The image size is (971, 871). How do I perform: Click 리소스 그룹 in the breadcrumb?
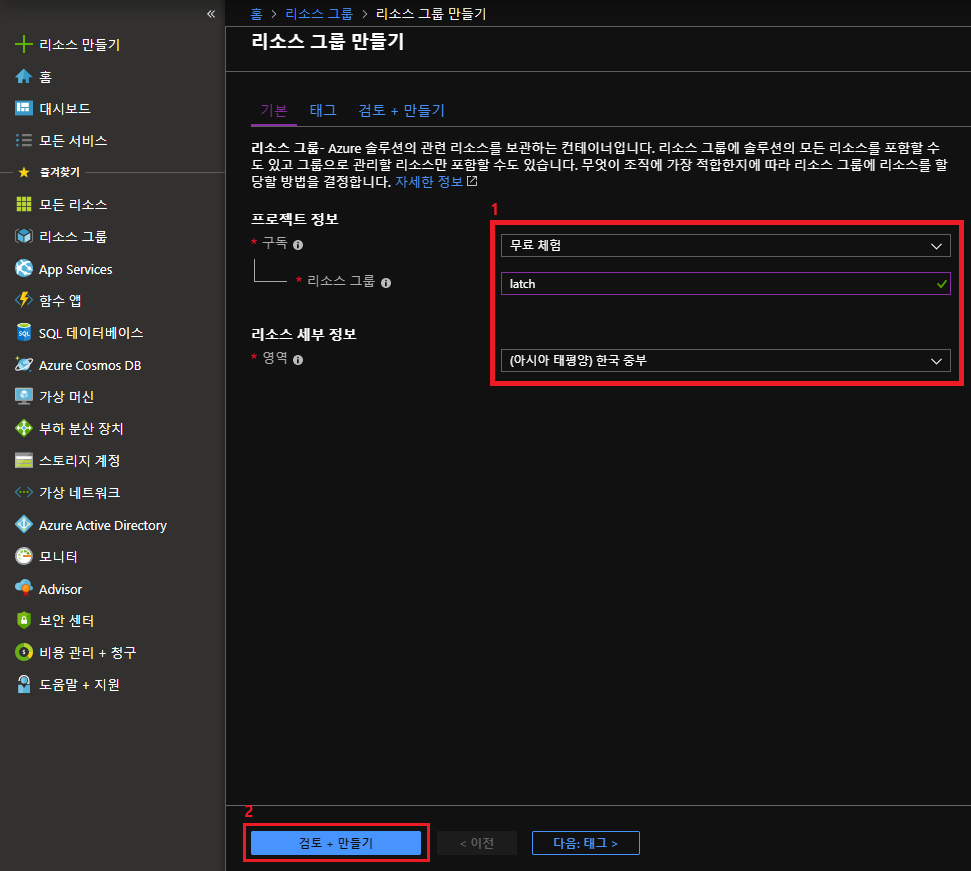319,14
